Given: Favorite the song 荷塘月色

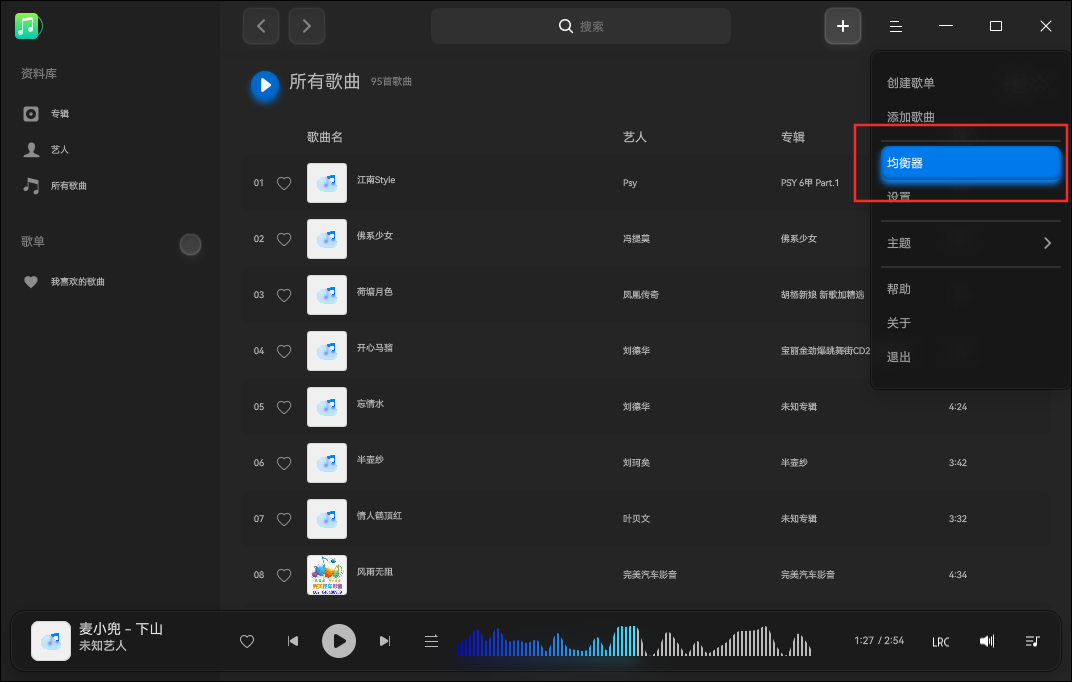Looking at the screenshot, I should [284, 295].
